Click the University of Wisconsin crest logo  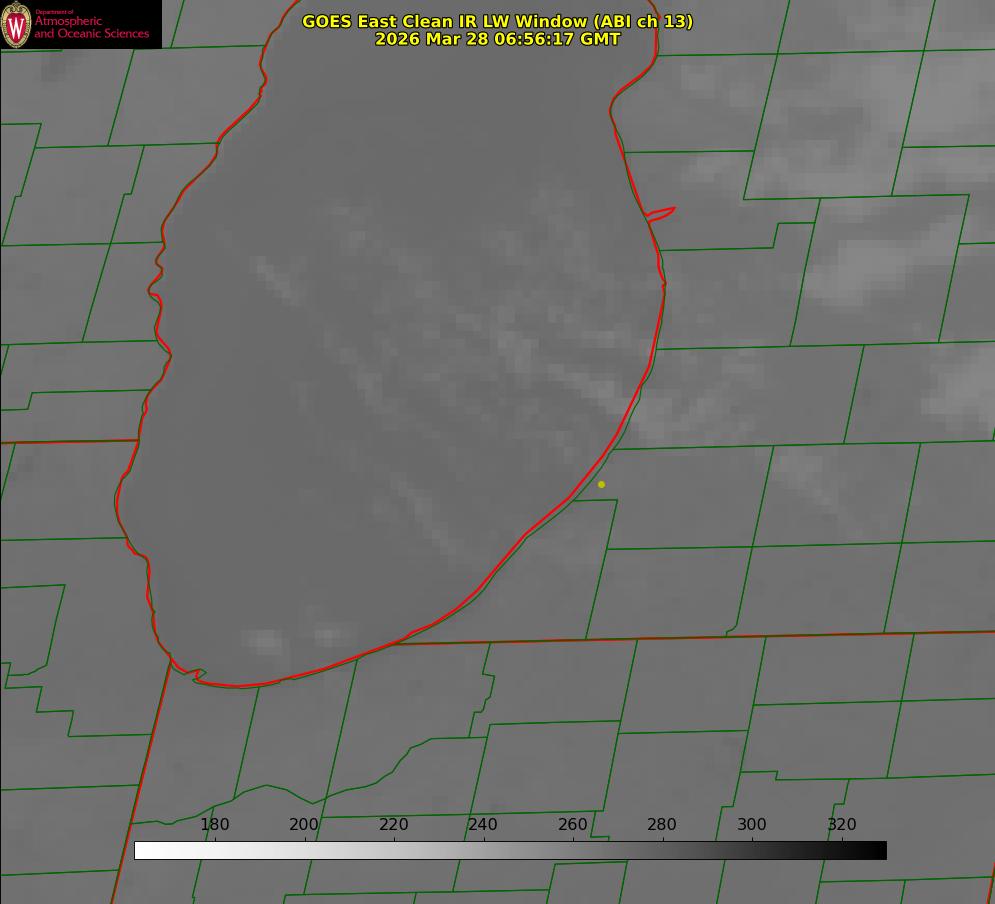pyautogui.click(x=16, y=24)
